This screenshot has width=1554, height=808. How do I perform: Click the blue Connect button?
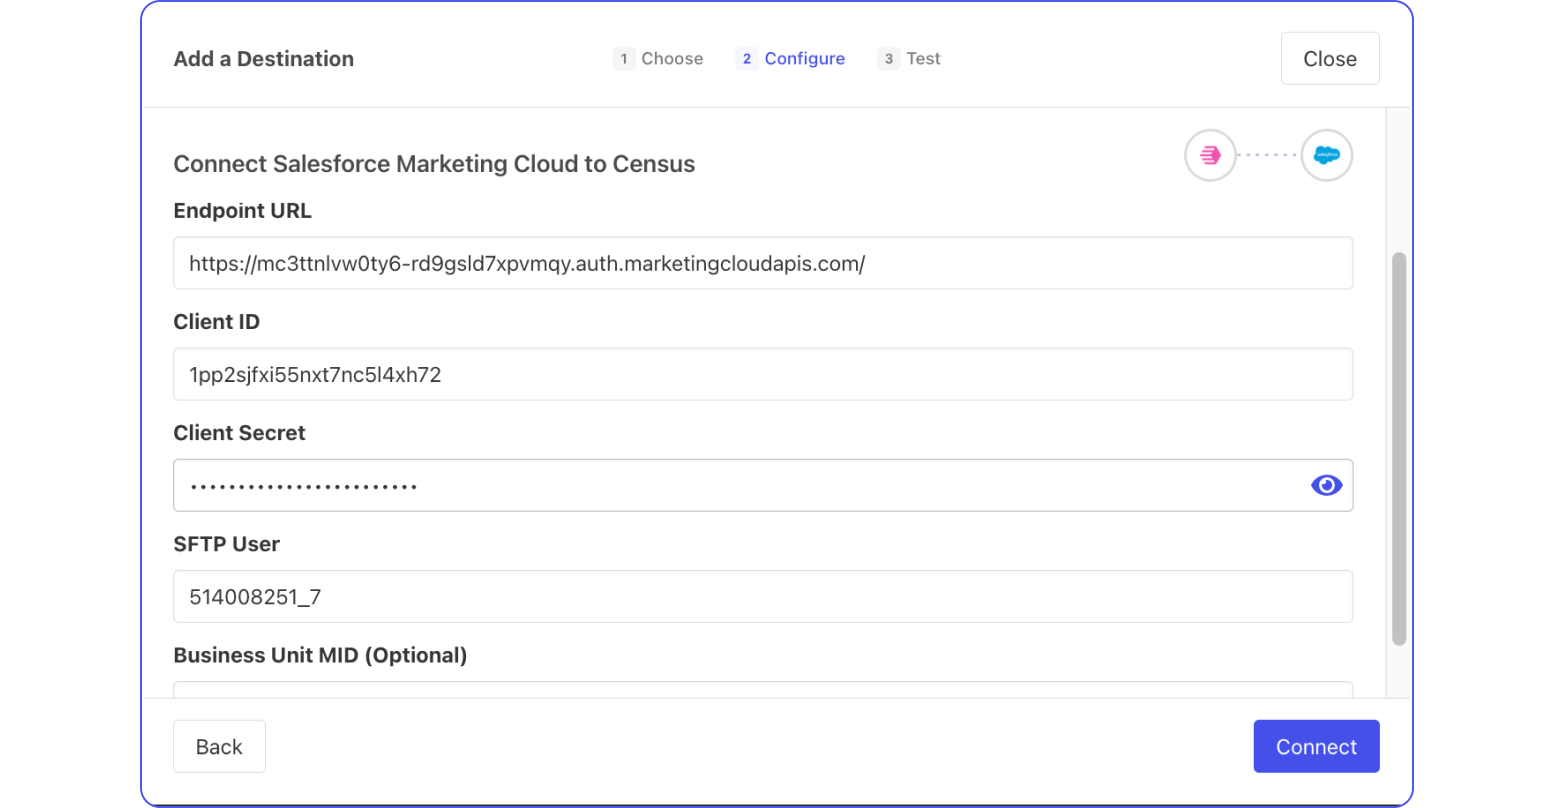click(x=1316, y=747)
